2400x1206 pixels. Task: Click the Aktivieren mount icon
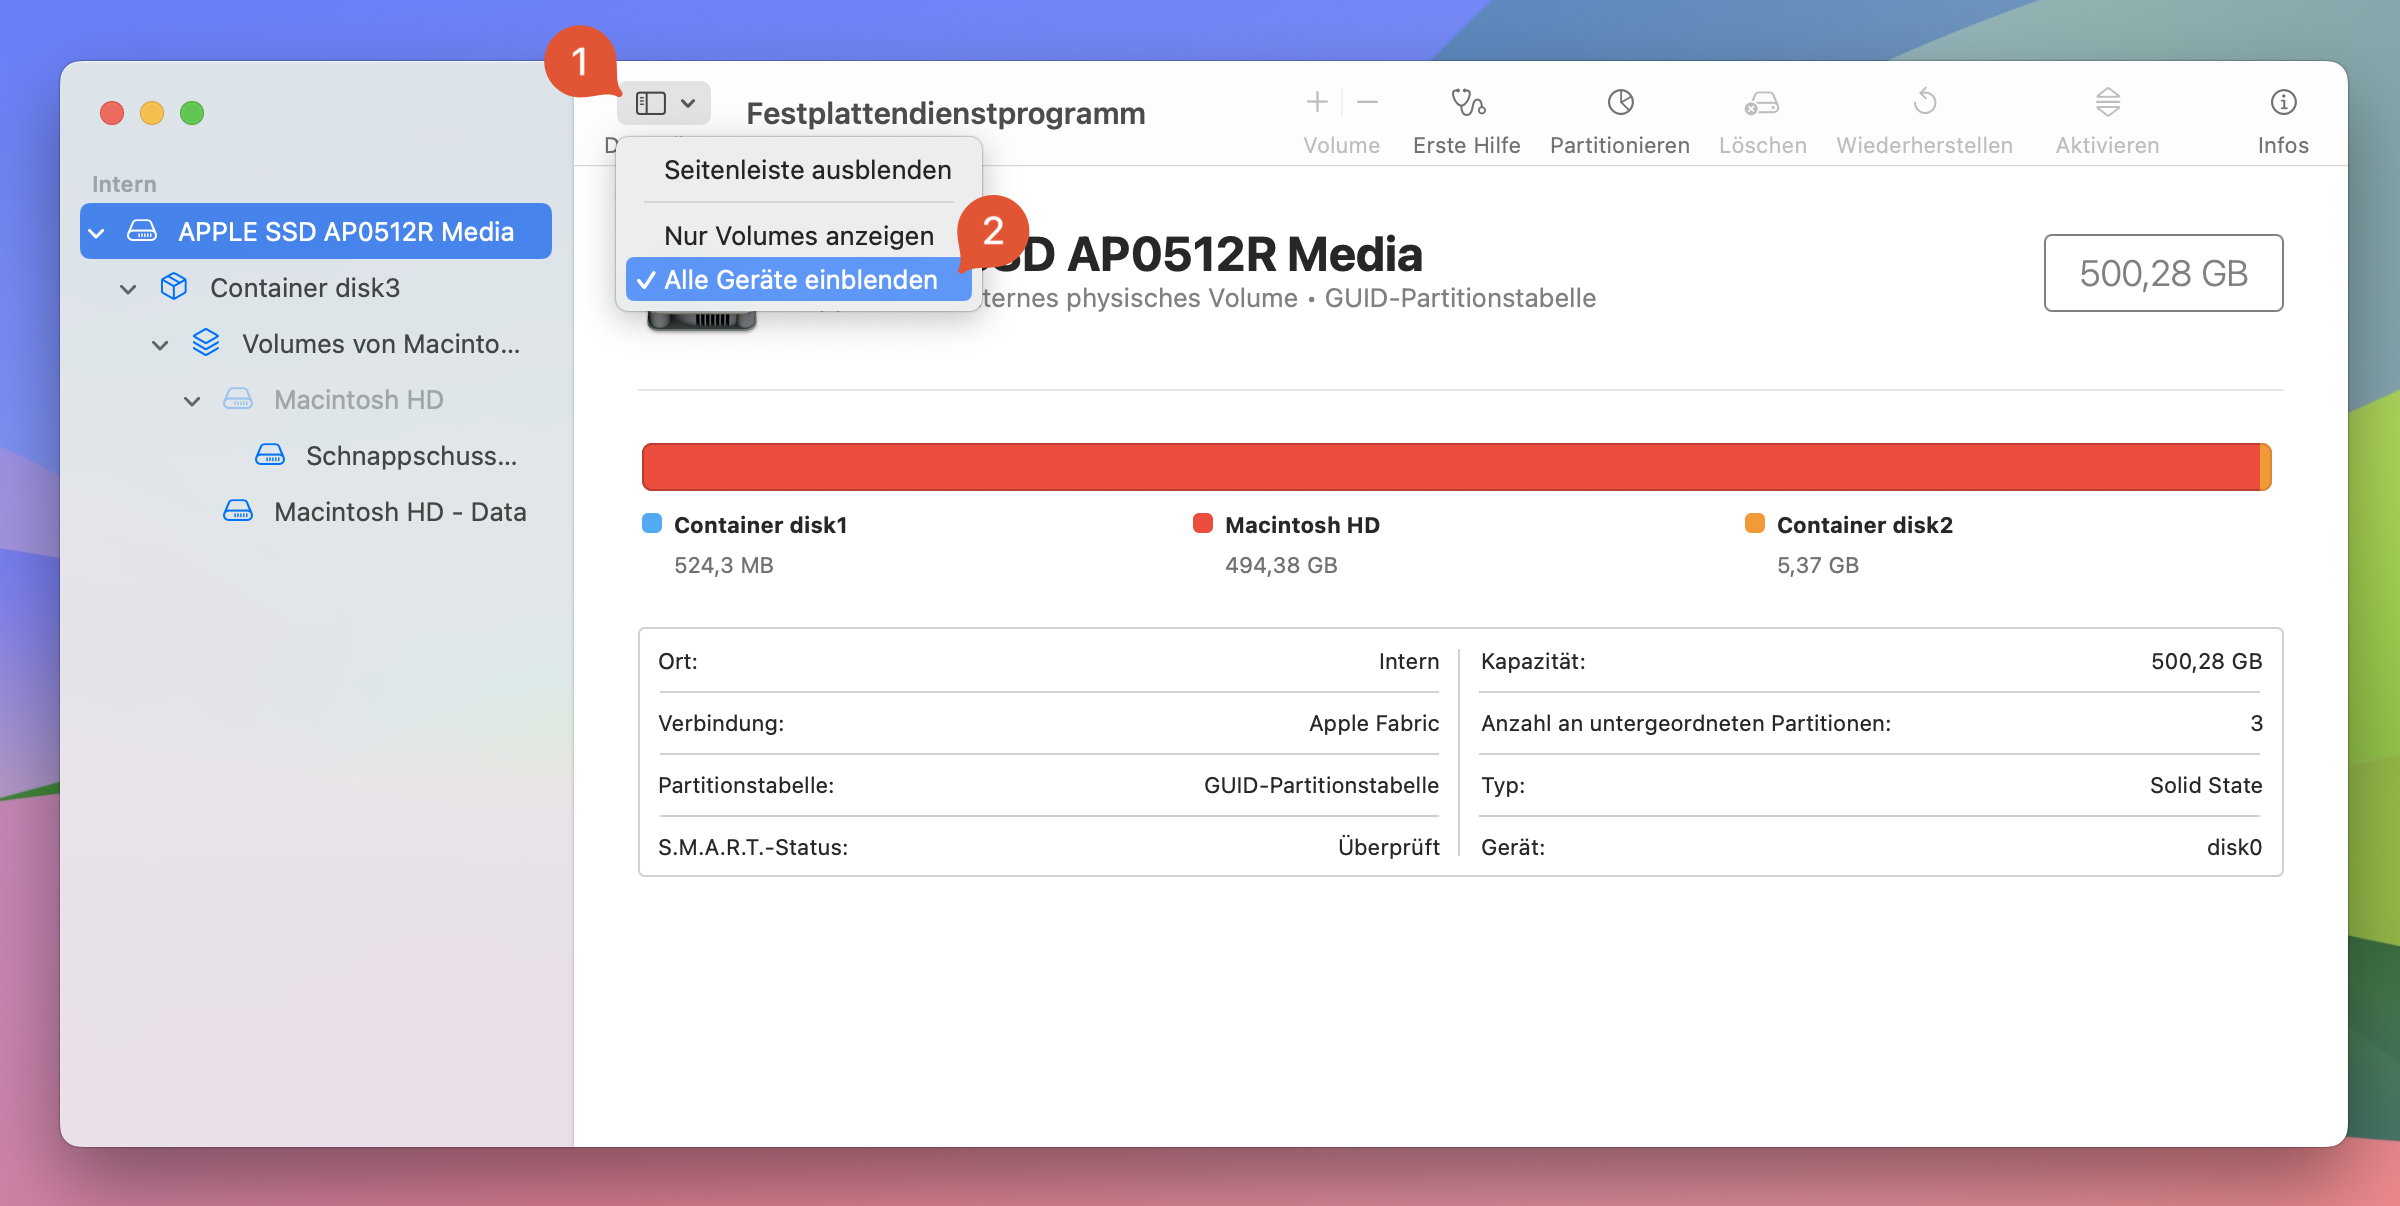click(2107, 103)
